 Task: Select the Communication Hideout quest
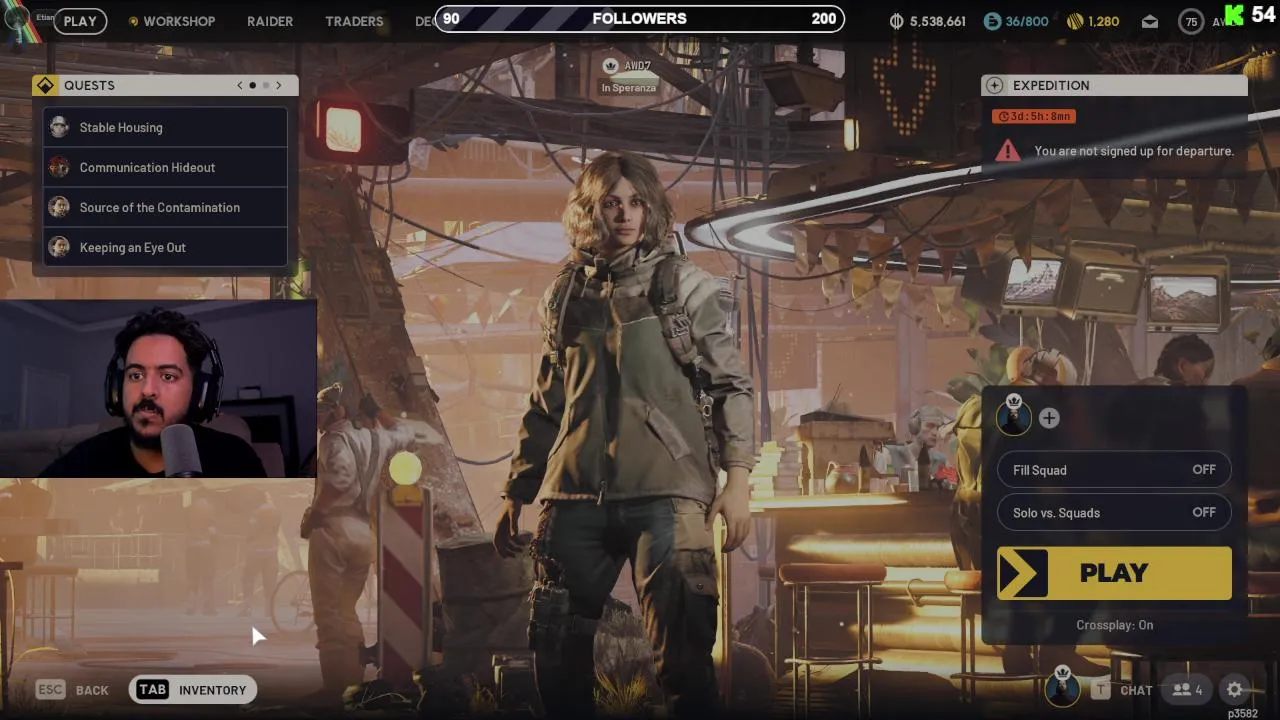pos(166,167)
